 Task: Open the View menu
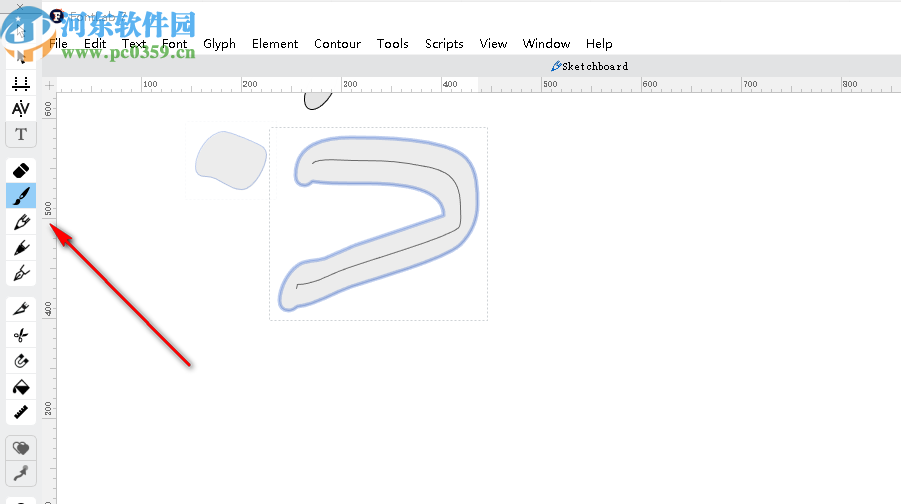[493, 44]
